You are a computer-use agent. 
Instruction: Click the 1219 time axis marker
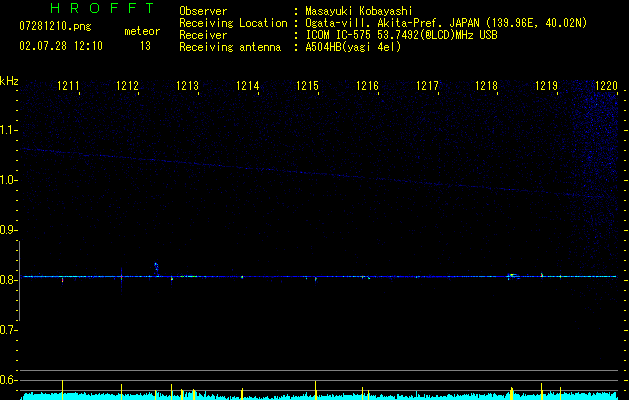[x=547, y=85]
